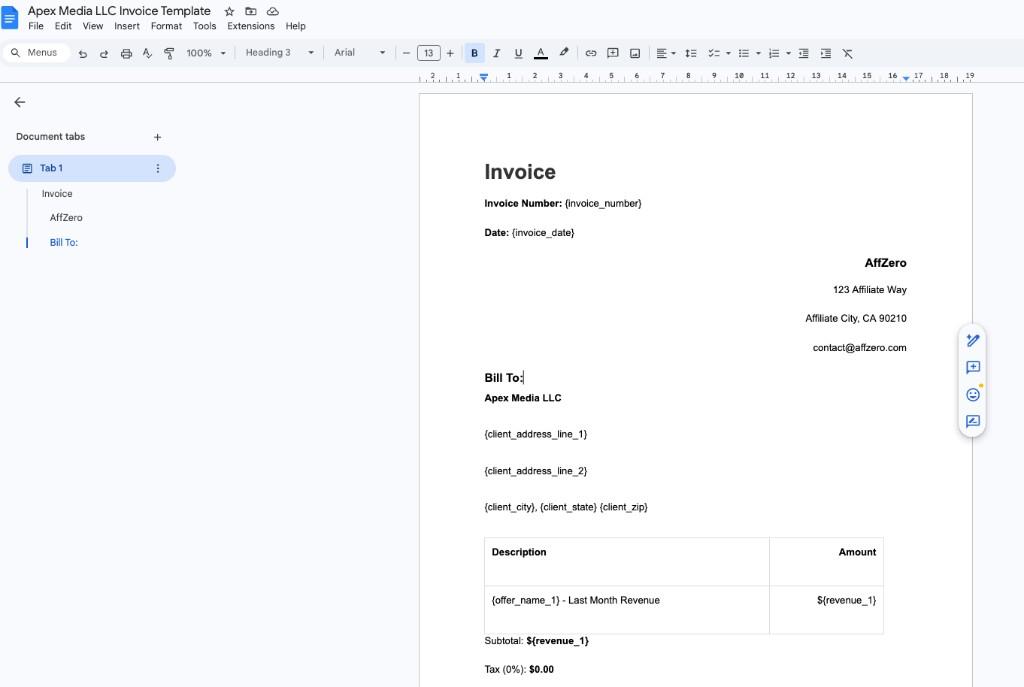The height and width of the screenshot is (687, 1024).
Task: Open the File menu
Action: pyautogui.click(x=36, y=26)
